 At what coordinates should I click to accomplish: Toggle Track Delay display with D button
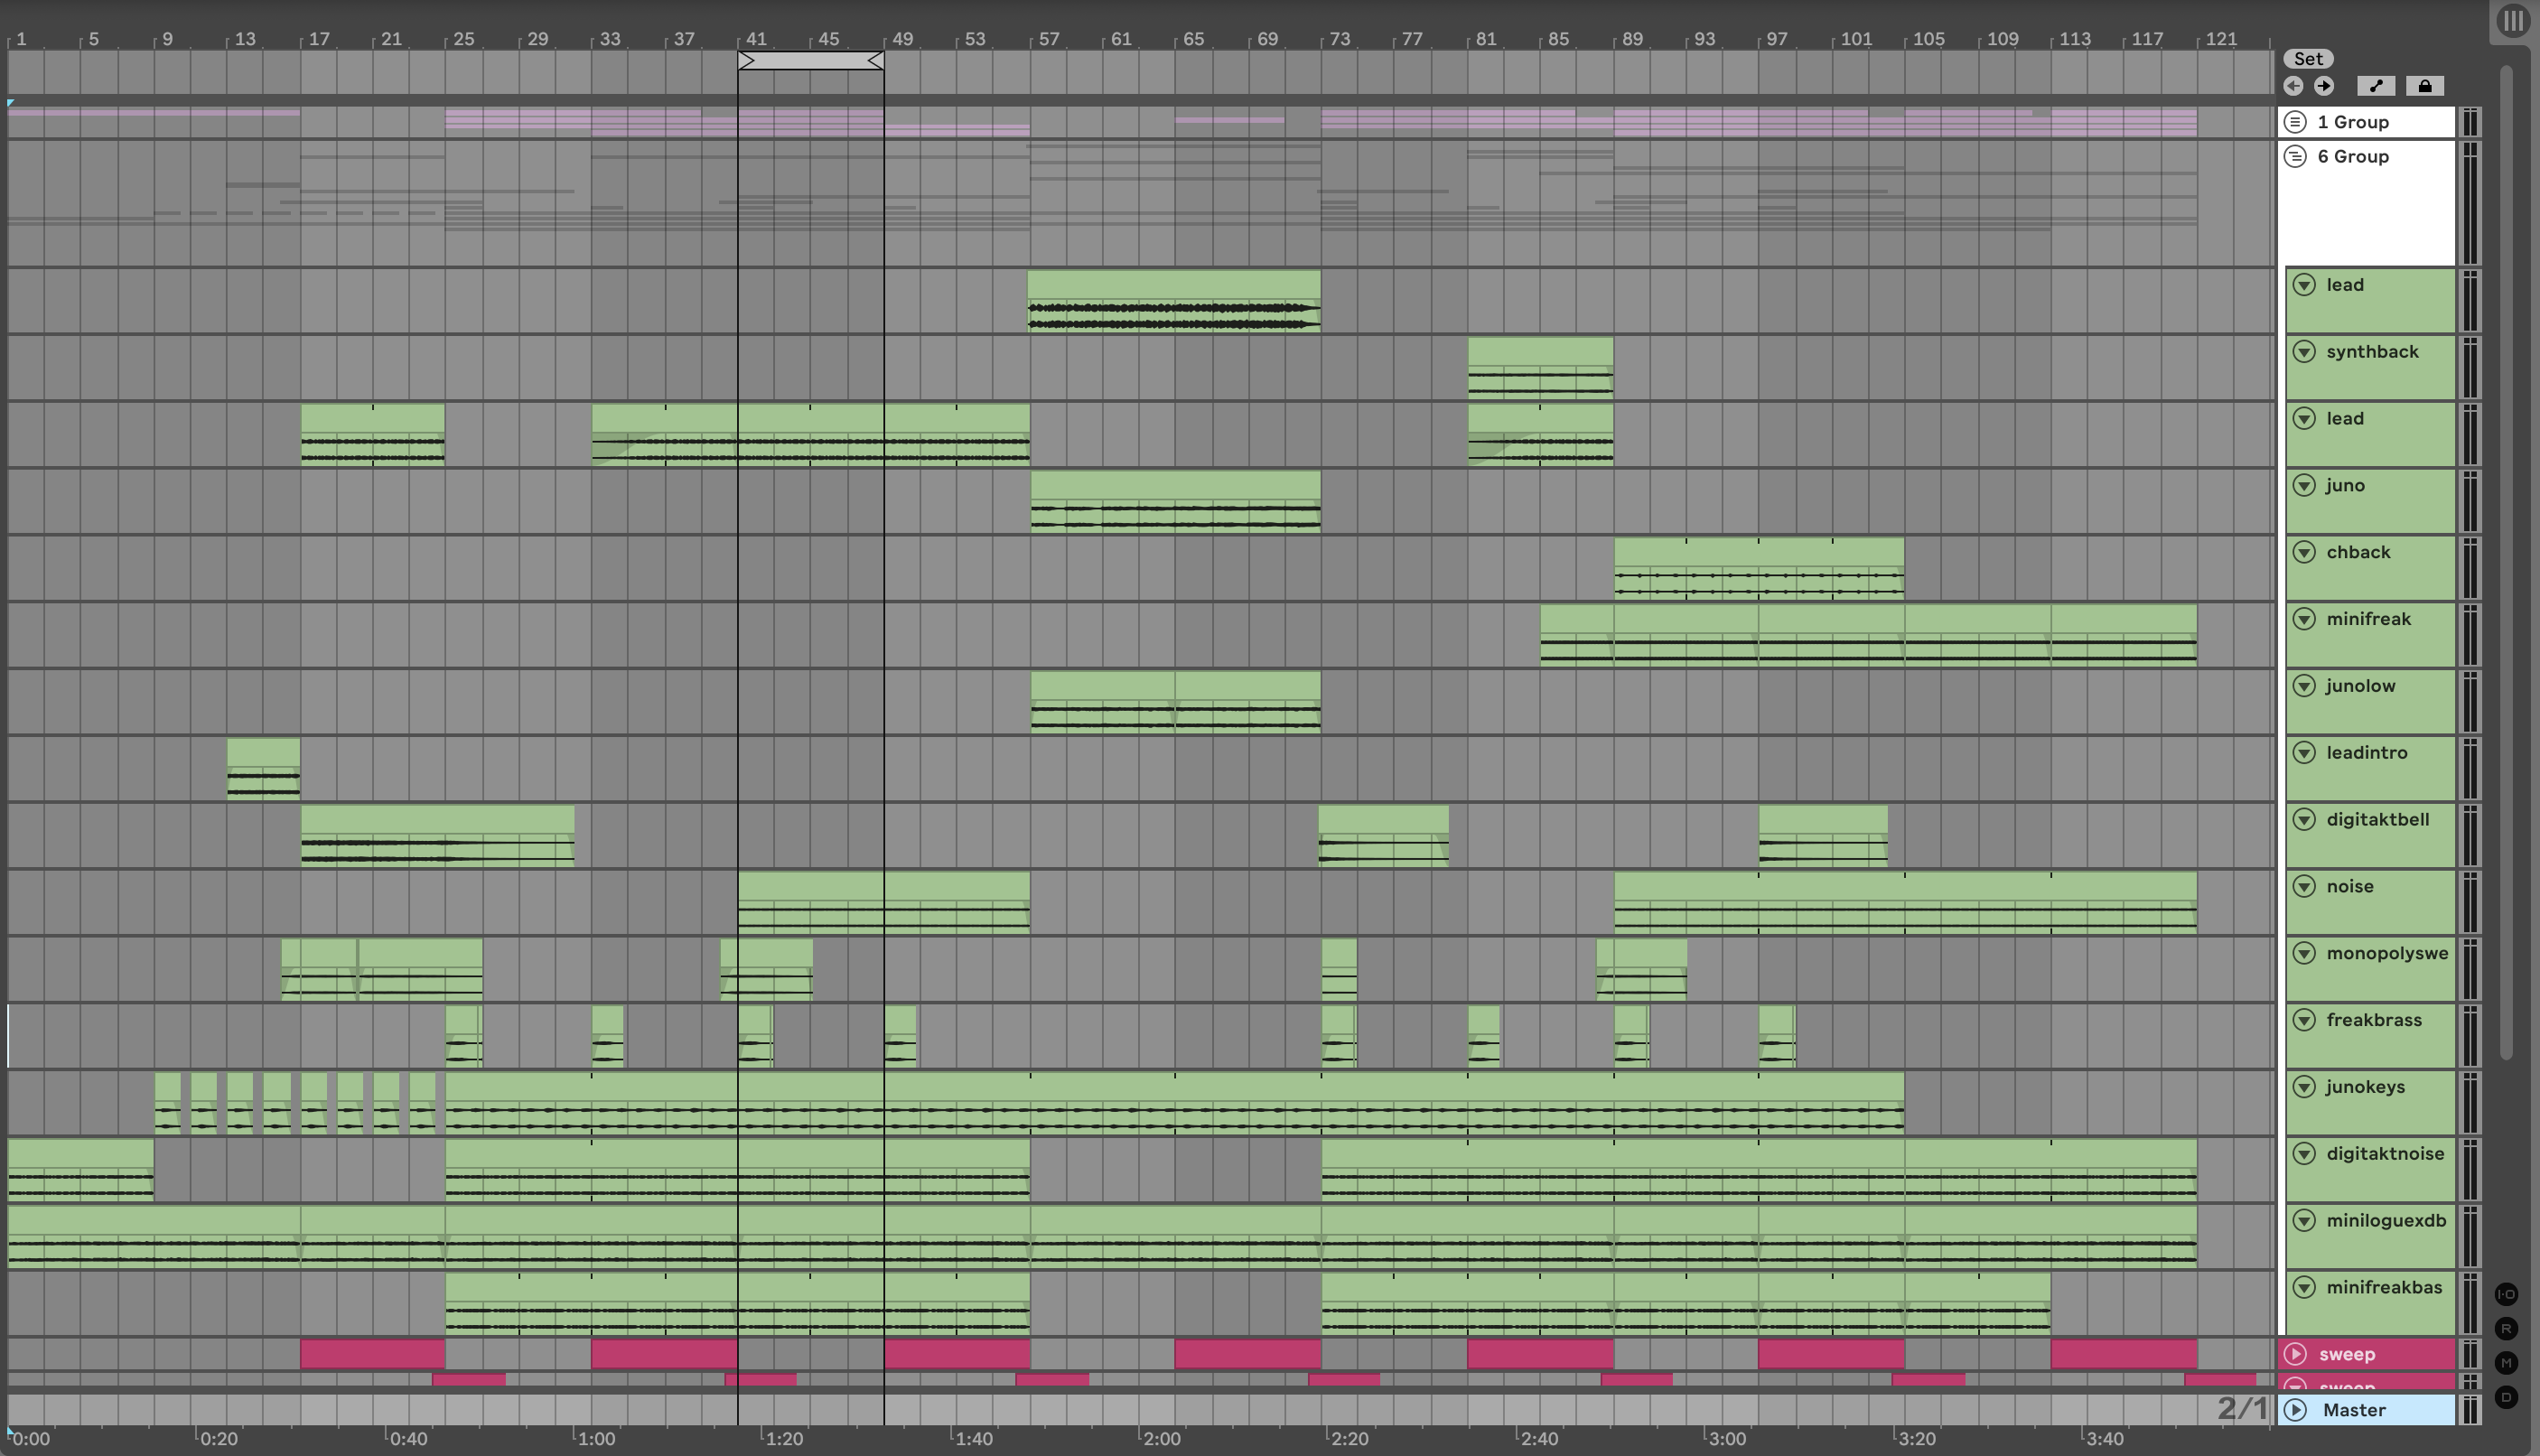click(x=2506, y=1396)
